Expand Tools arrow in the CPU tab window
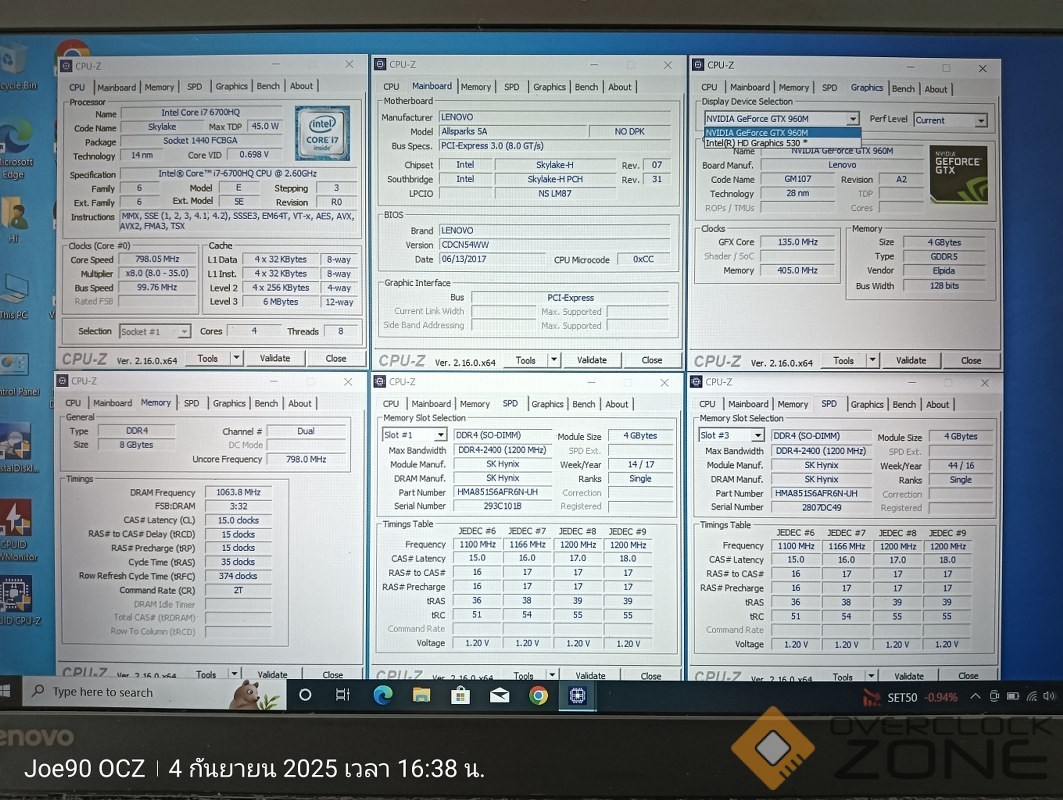This screenshot has height=800, width=1063. pos(236,358)
